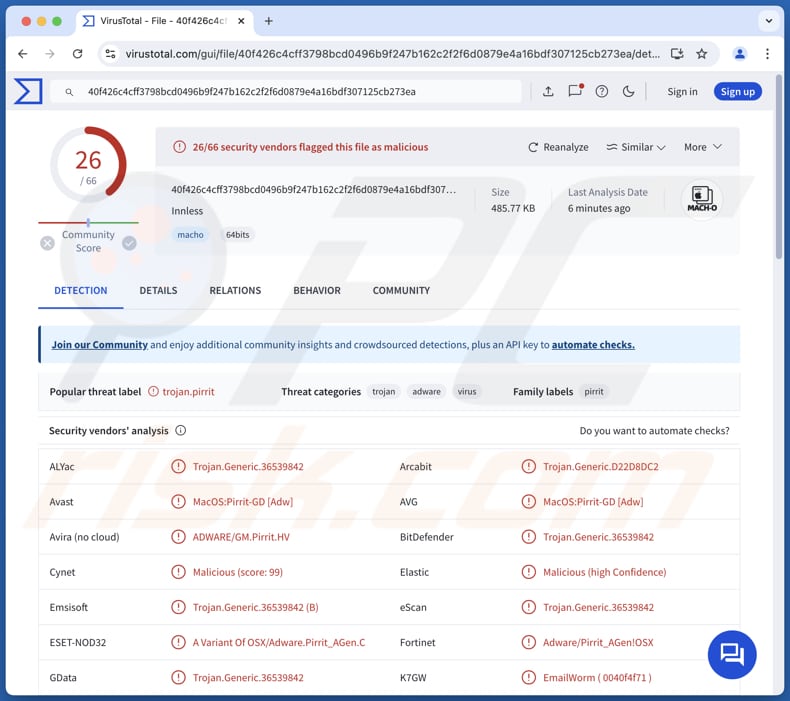Click the hash search input field
Screen dimensions: 790x701
tap(287, 92)
